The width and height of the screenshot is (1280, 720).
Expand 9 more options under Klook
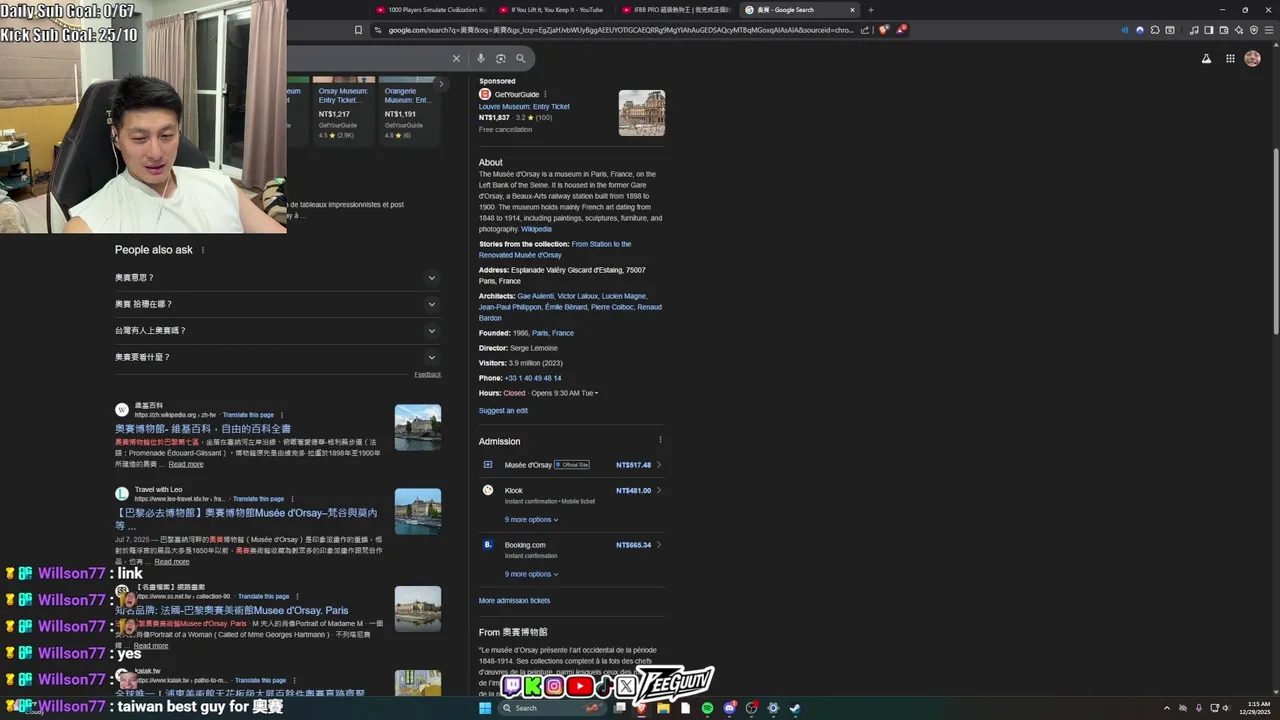(531, 520)
